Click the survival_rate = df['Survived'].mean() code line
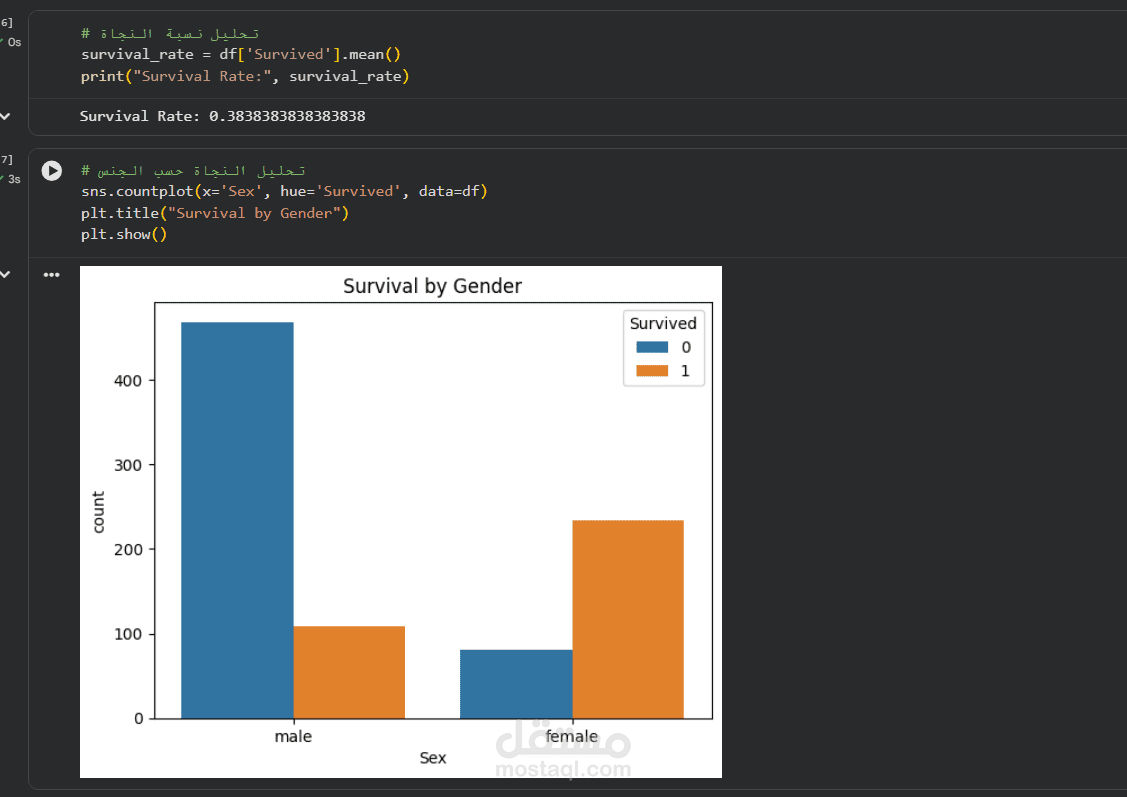1127x797 pixels. click(241, 55)
